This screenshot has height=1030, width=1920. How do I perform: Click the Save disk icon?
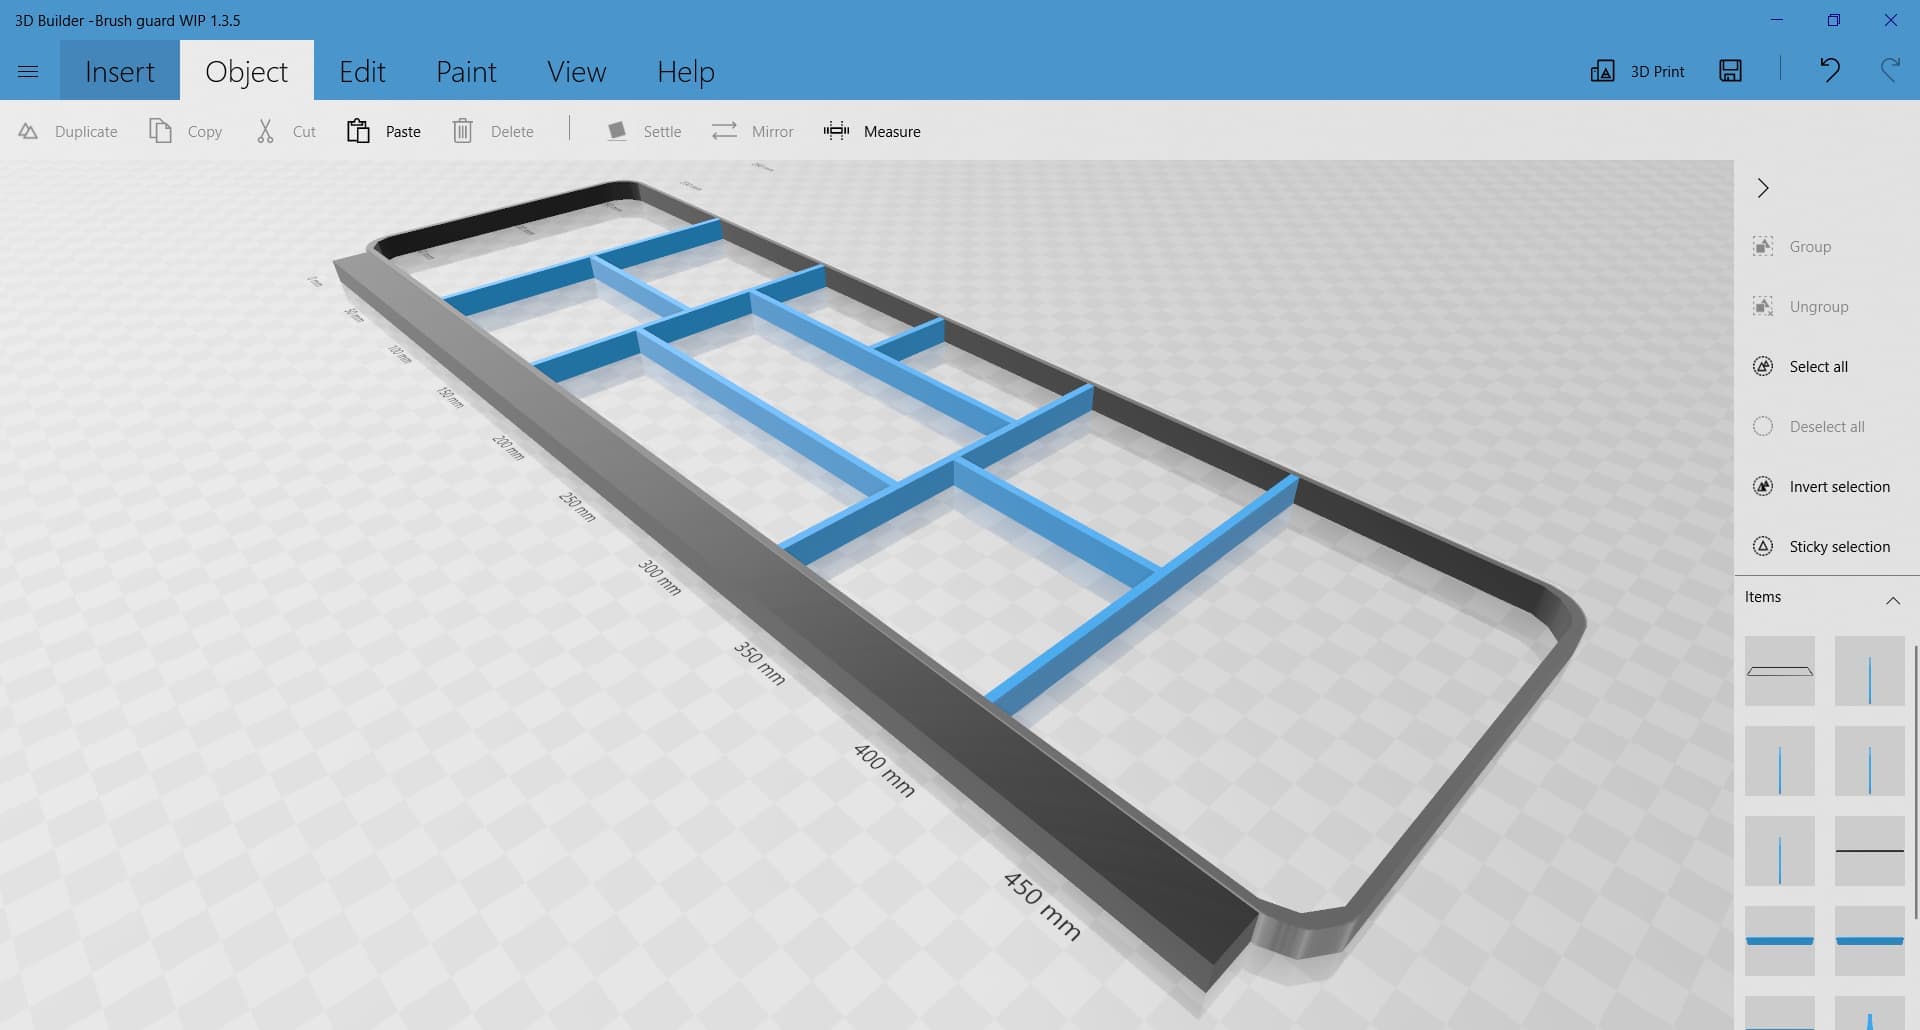(x=1730, y=71)
